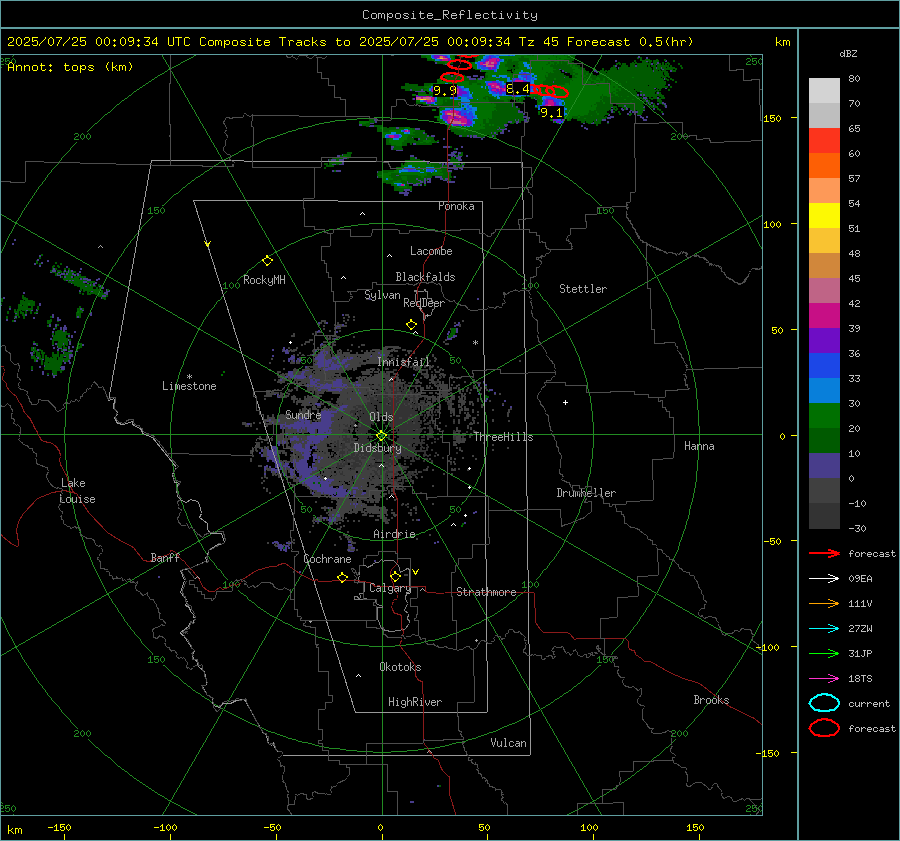Click the Okotoks city label

400,667
